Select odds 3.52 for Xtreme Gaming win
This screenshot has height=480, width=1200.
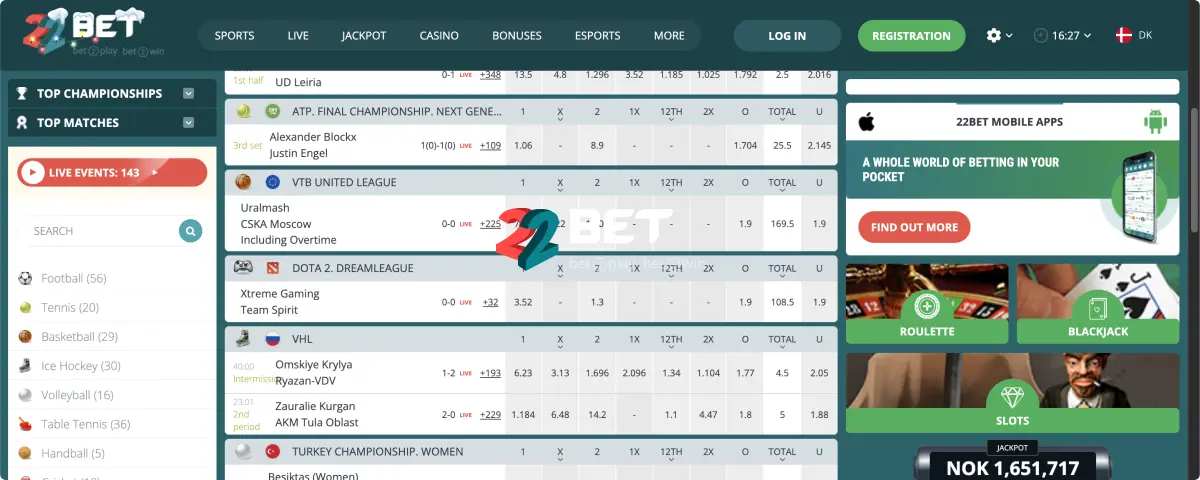click(523, 302)
